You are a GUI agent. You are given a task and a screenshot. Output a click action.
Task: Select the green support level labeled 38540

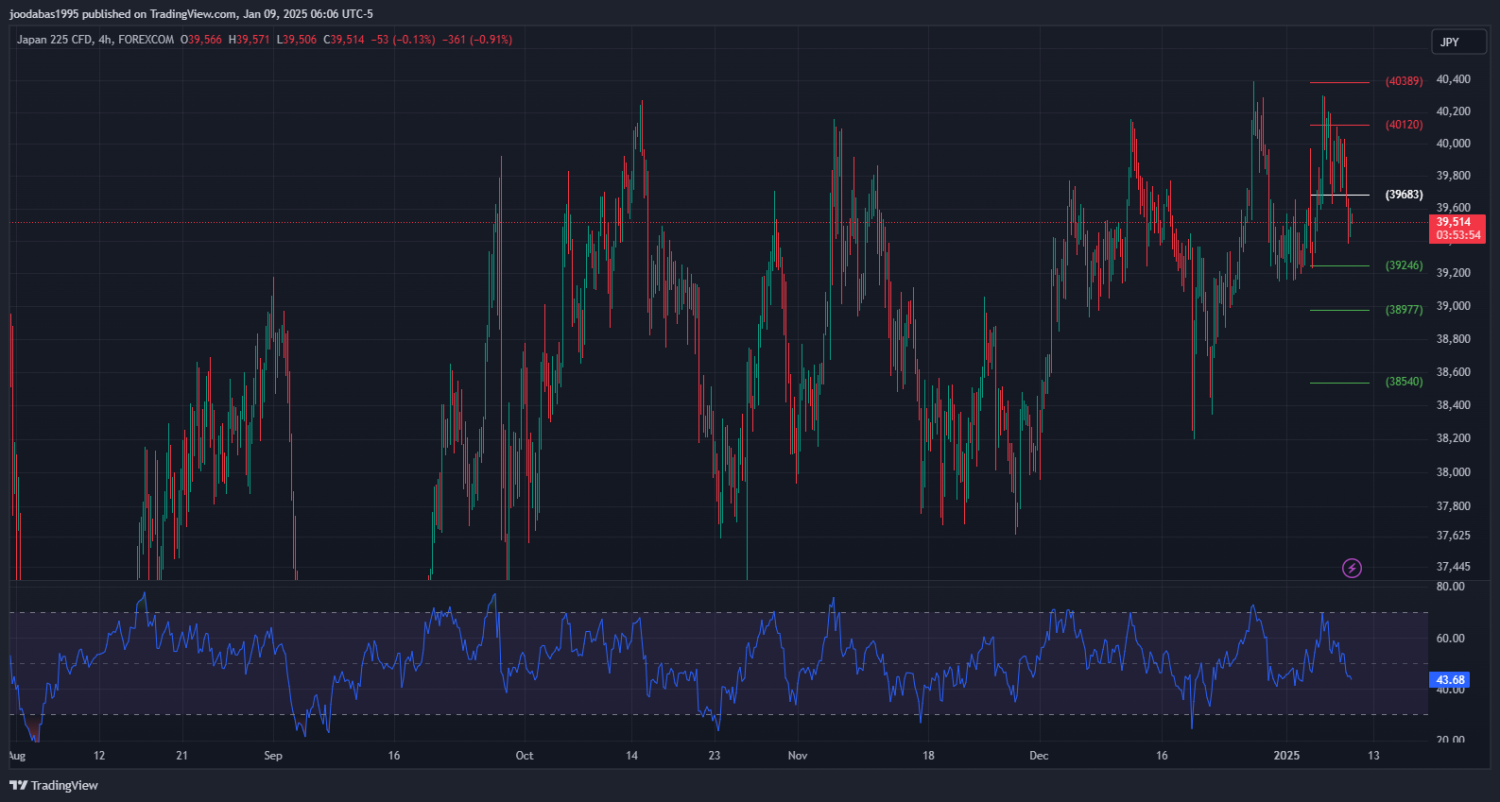pyautogui.click(x=1404, y=382)
